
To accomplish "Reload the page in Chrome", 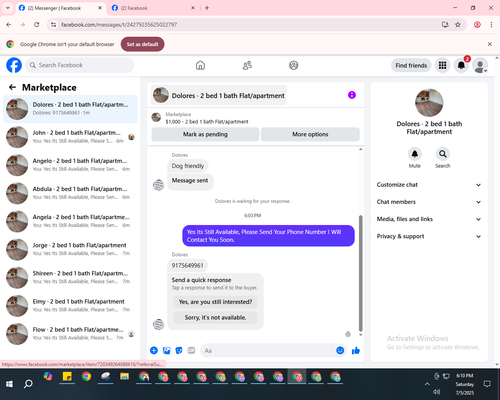I will coord(37,25).
